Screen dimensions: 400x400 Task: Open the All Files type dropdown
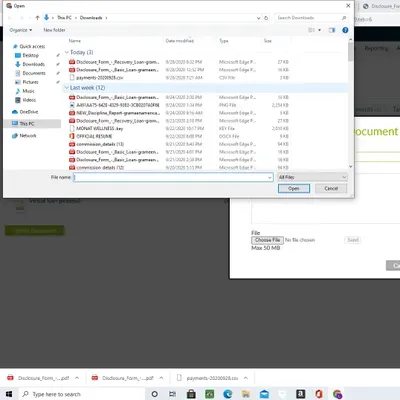[x=312, y=177]
